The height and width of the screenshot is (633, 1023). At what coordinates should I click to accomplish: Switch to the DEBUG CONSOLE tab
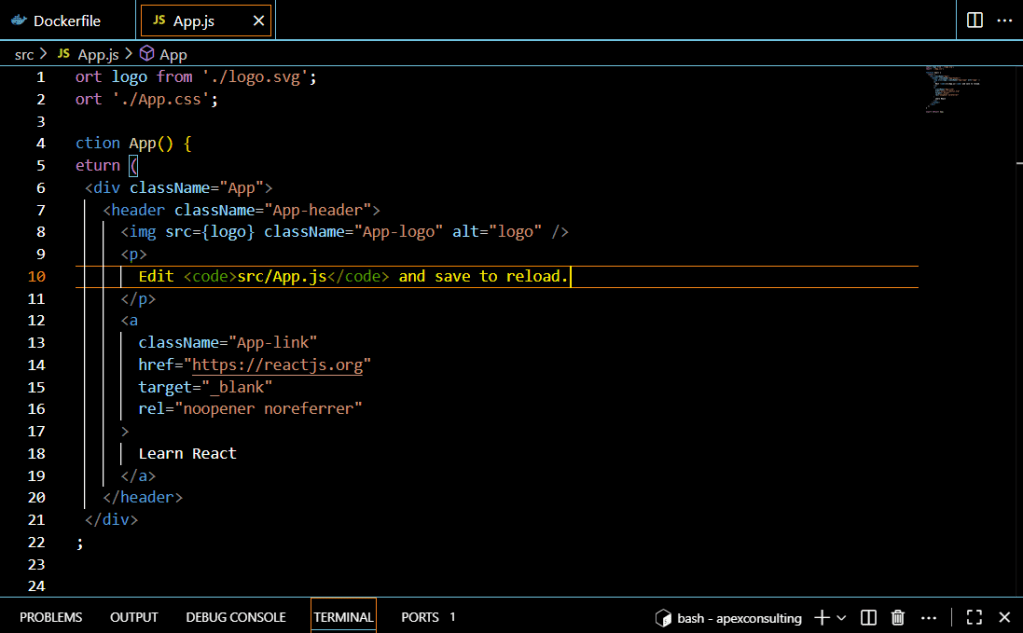[x=235, y=617]
